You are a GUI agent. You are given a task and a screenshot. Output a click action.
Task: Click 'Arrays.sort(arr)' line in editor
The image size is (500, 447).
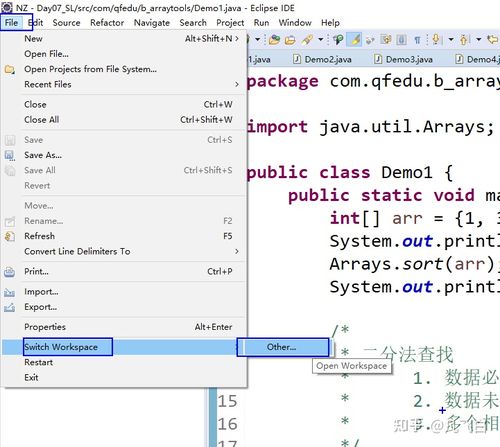coord(415,264)
